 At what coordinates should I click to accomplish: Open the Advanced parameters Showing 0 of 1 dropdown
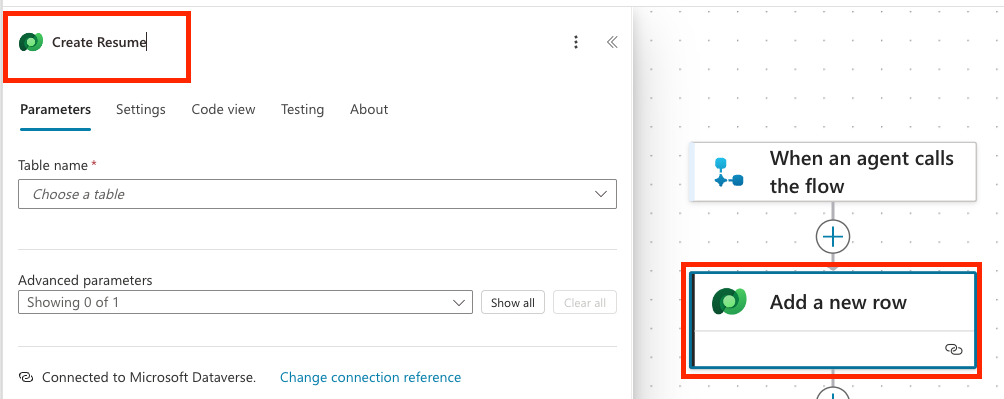pos(245,302)
